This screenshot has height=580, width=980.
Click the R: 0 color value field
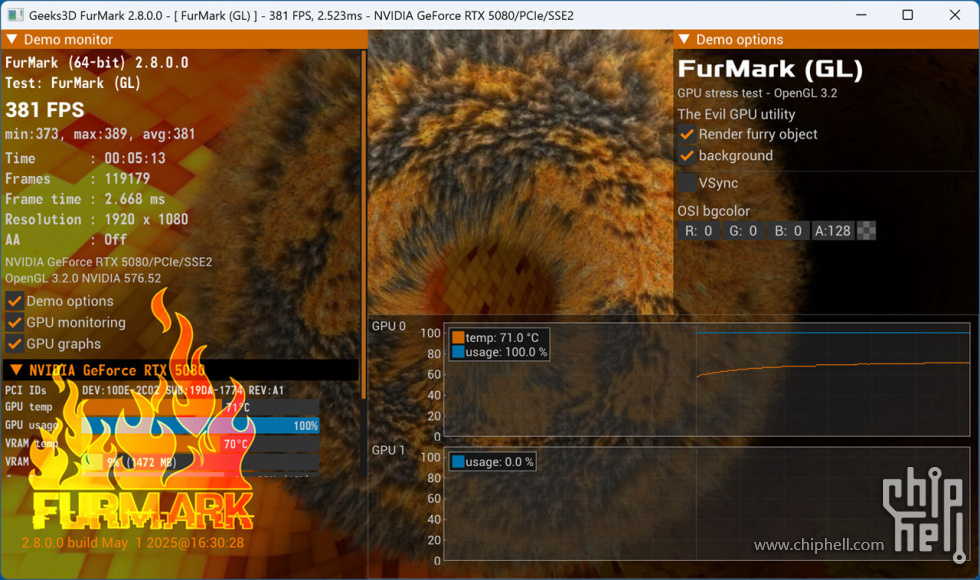698,231
